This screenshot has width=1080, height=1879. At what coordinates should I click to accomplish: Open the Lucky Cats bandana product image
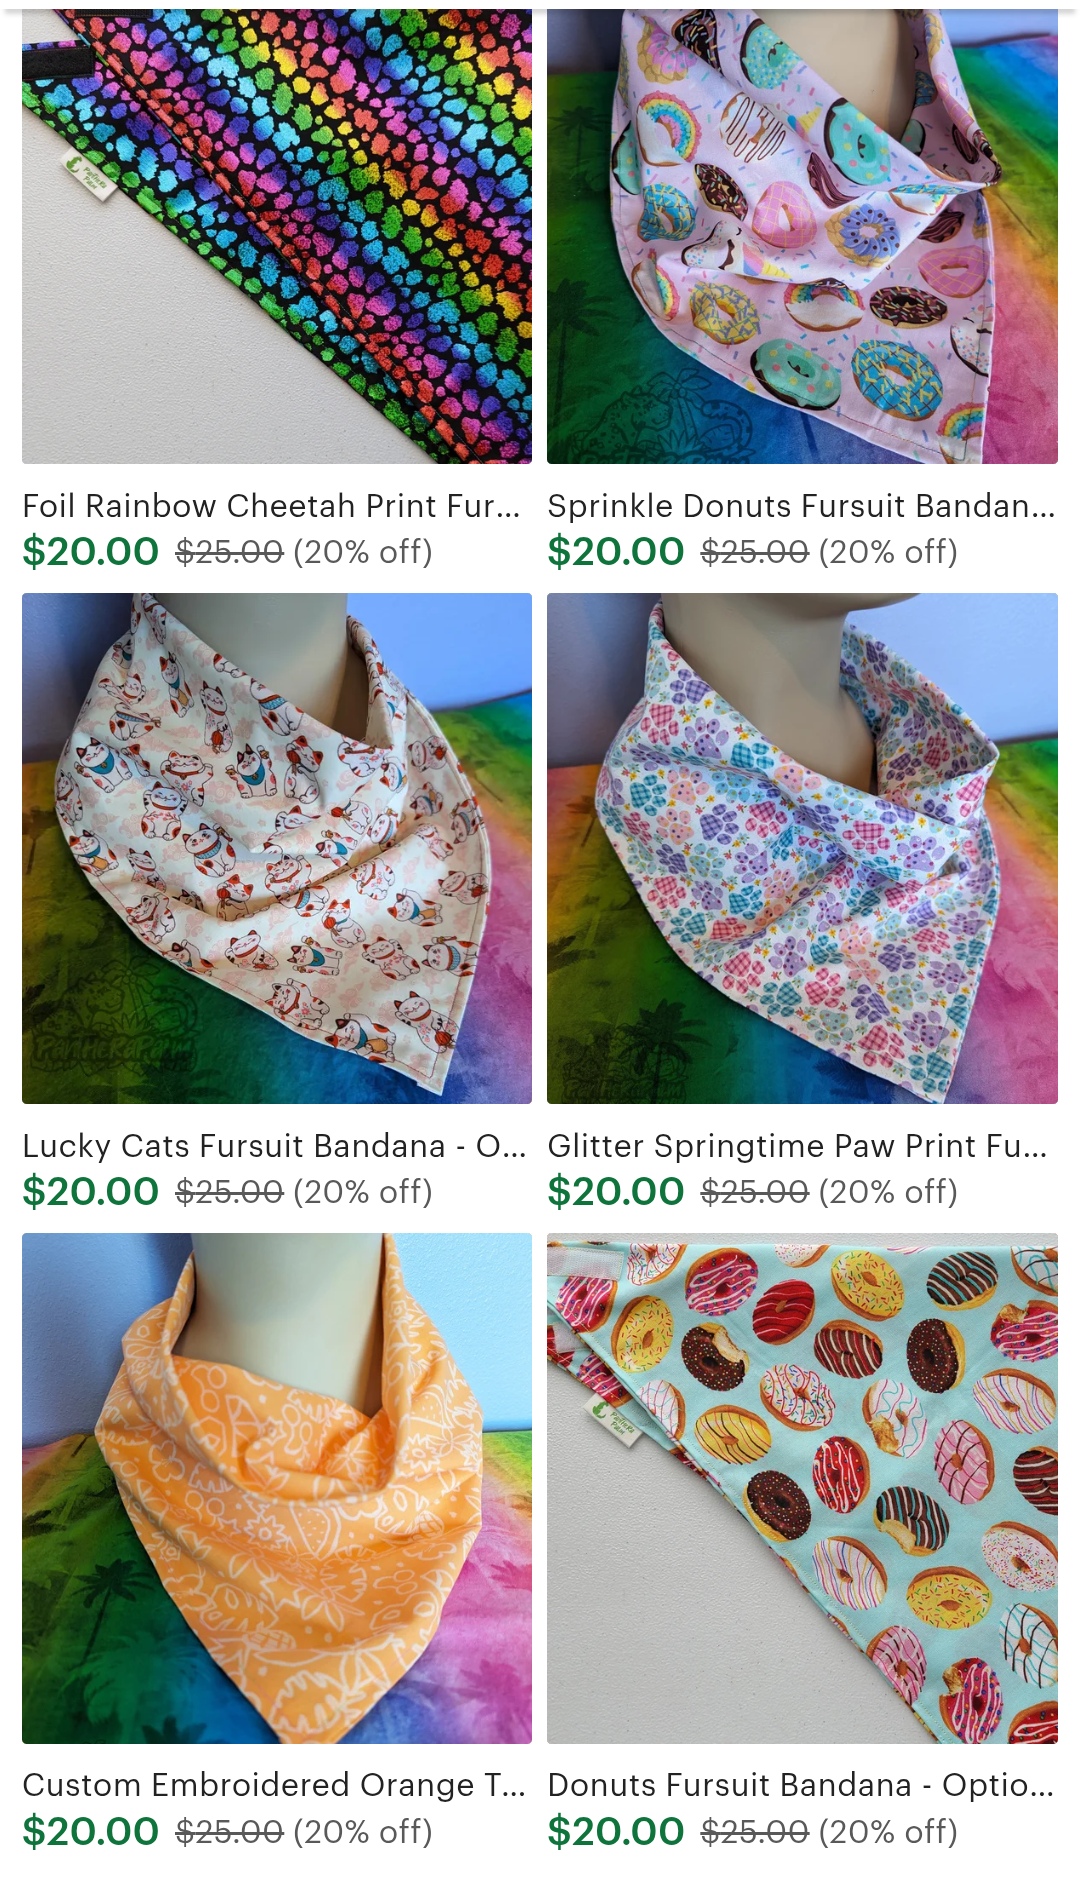277,848
